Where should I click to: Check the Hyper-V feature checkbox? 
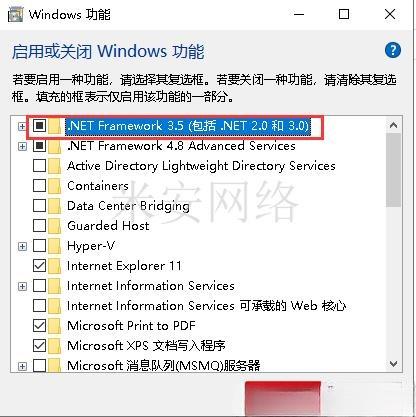(x=39, y=246)
